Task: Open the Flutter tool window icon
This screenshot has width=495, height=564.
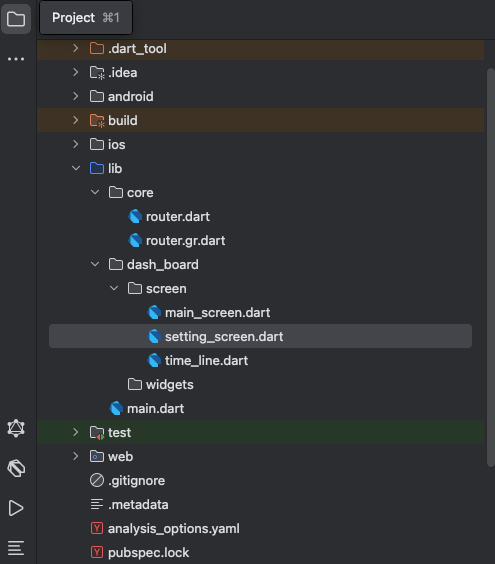Action: pos(16,468)
